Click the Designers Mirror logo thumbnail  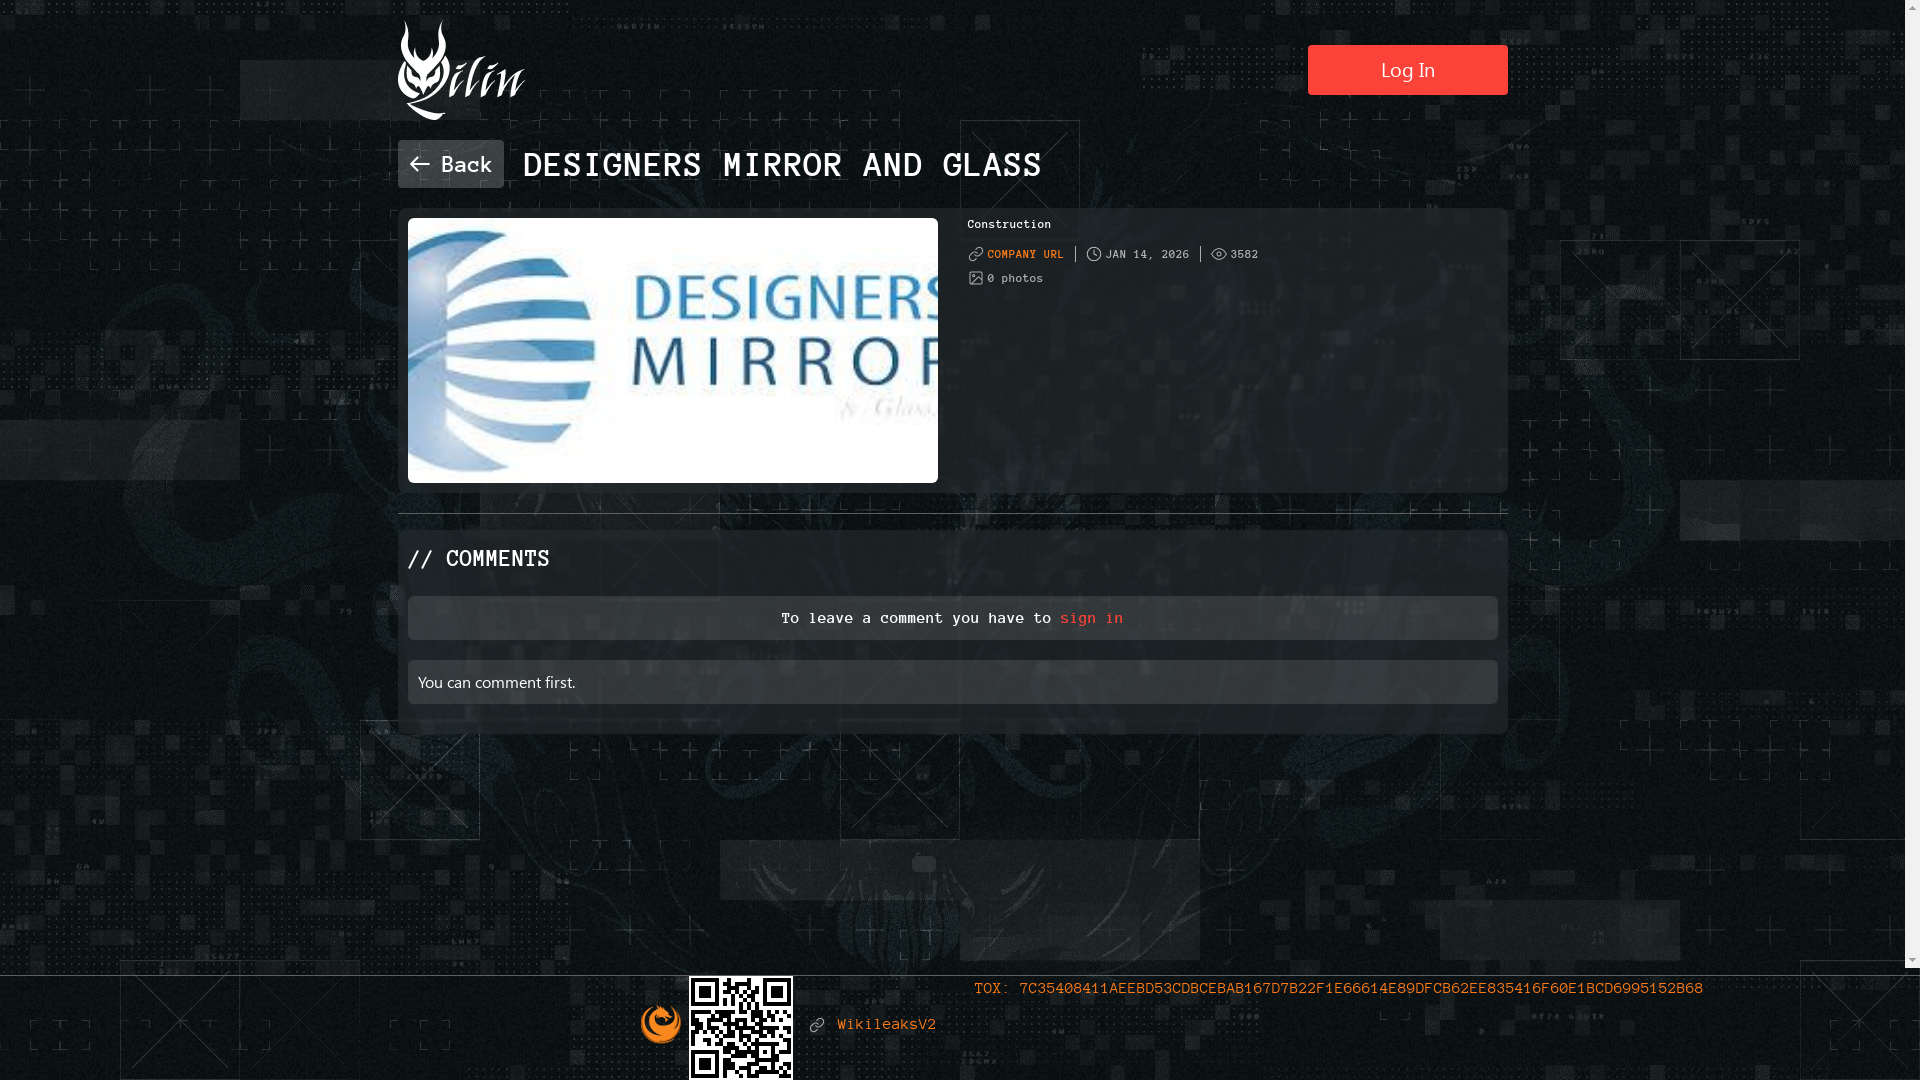click(x=672, y=350)
